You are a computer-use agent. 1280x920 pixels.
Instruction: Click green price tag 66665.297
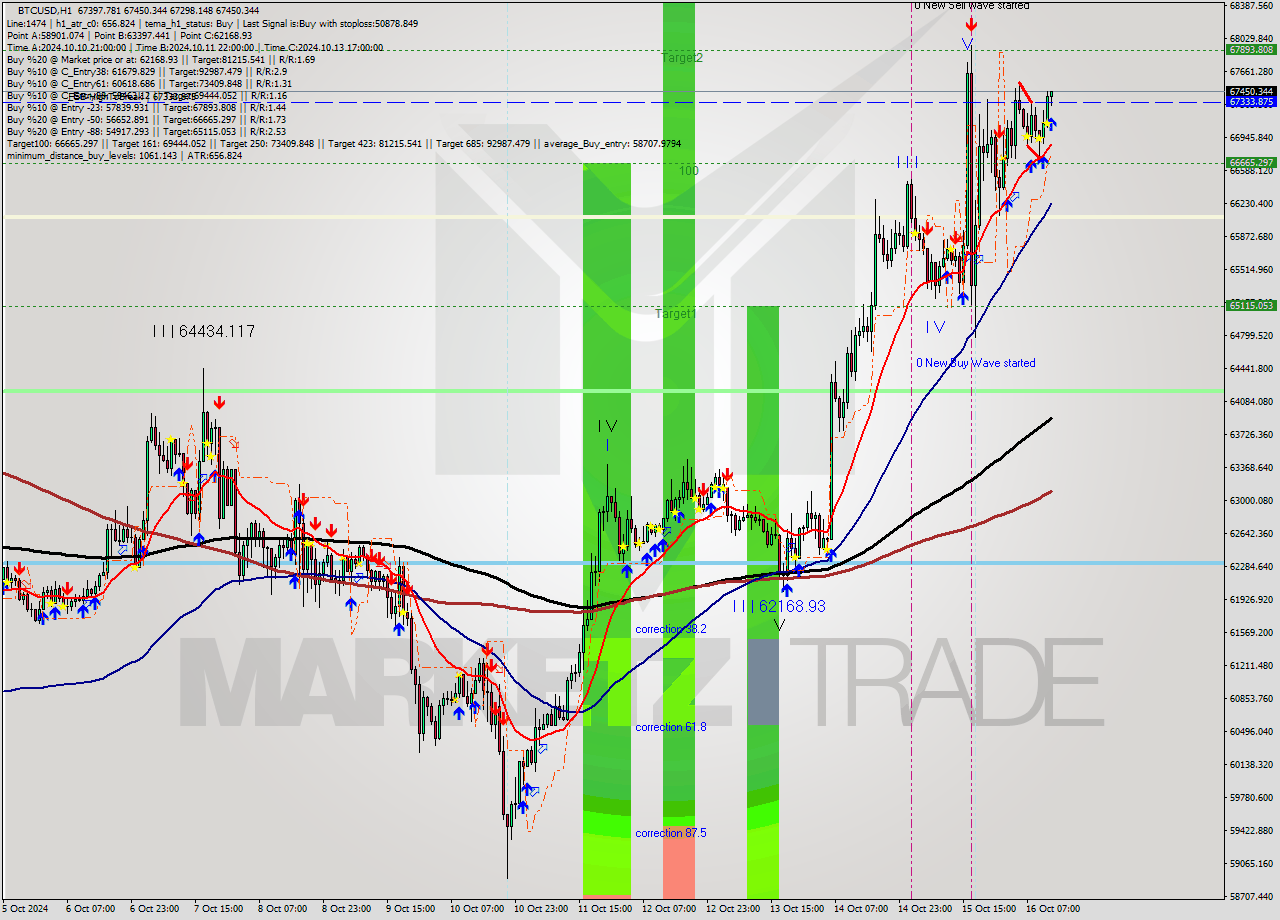(1250, 162)
